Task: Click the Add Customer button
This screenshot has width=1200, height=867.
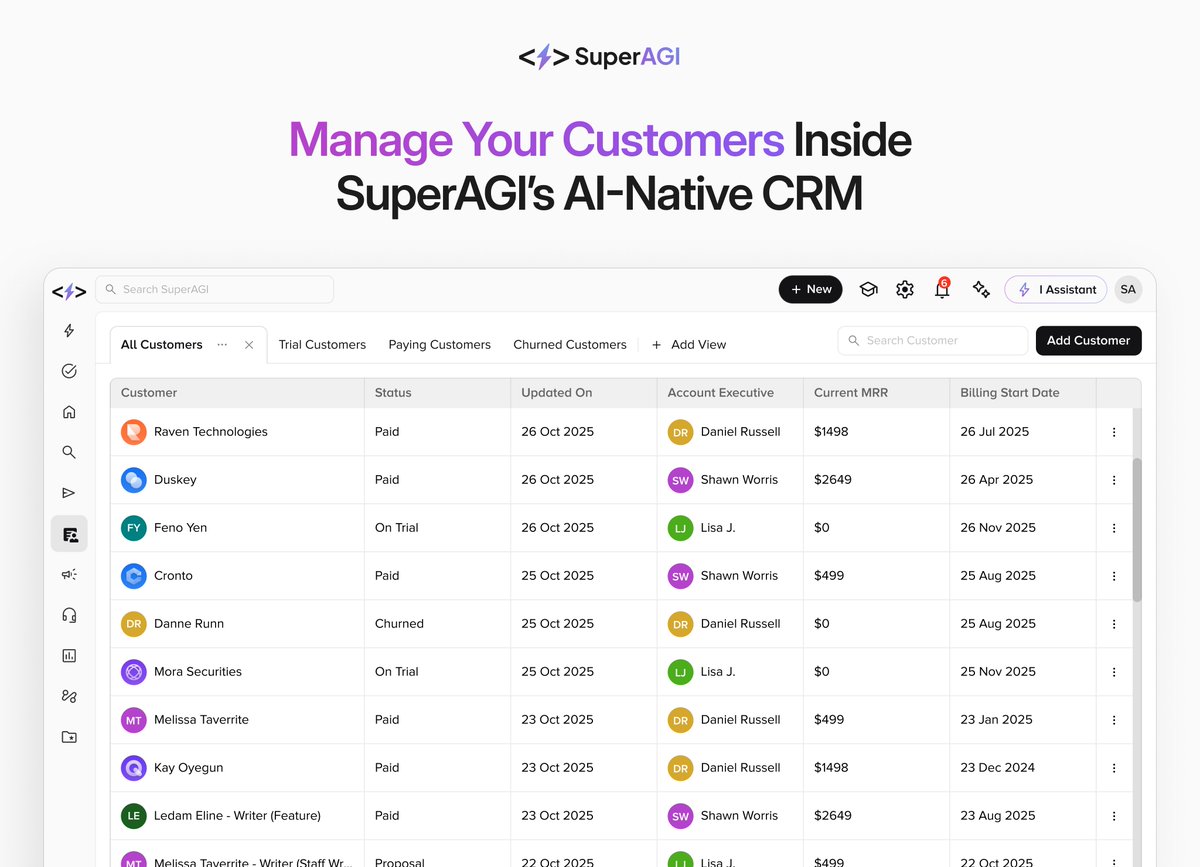Action: point(1088,340)
